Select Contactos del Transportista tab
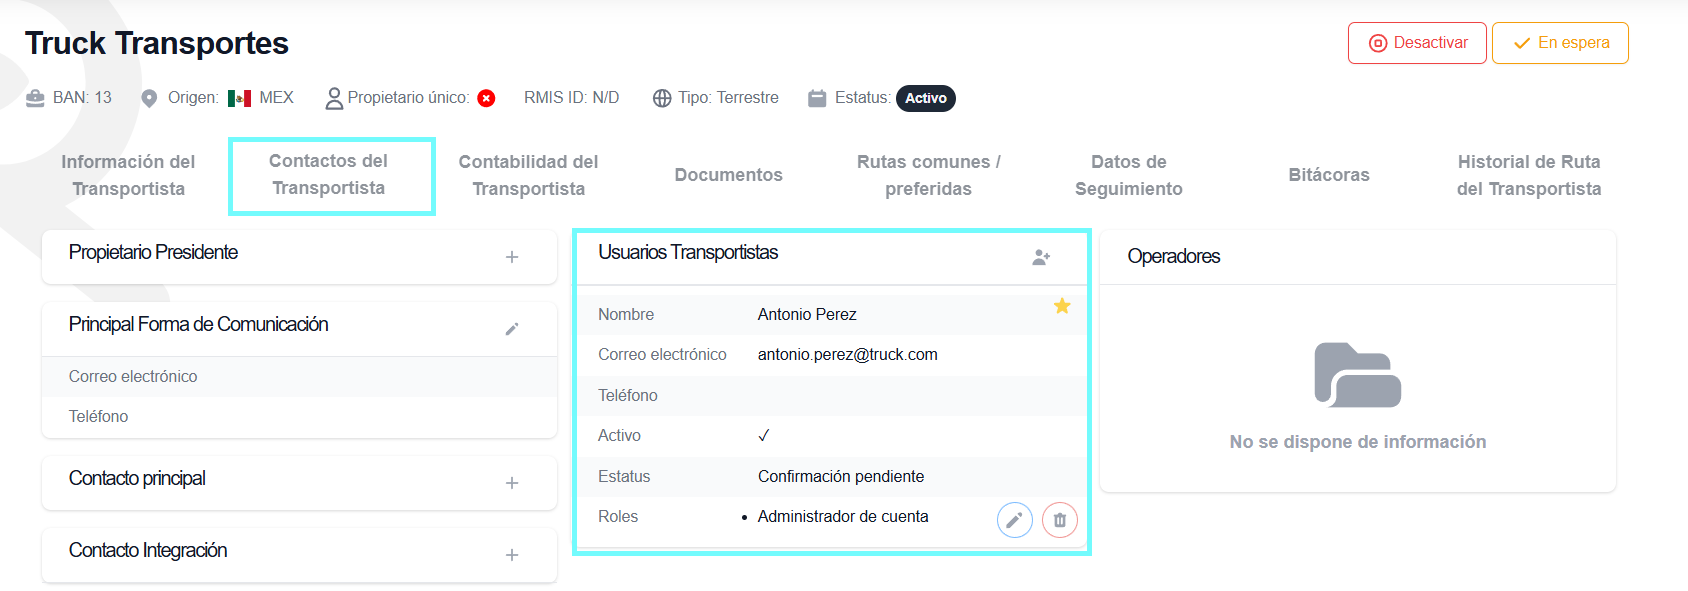This screenshot has width=1688, height=591. click(x=329, y=175)
